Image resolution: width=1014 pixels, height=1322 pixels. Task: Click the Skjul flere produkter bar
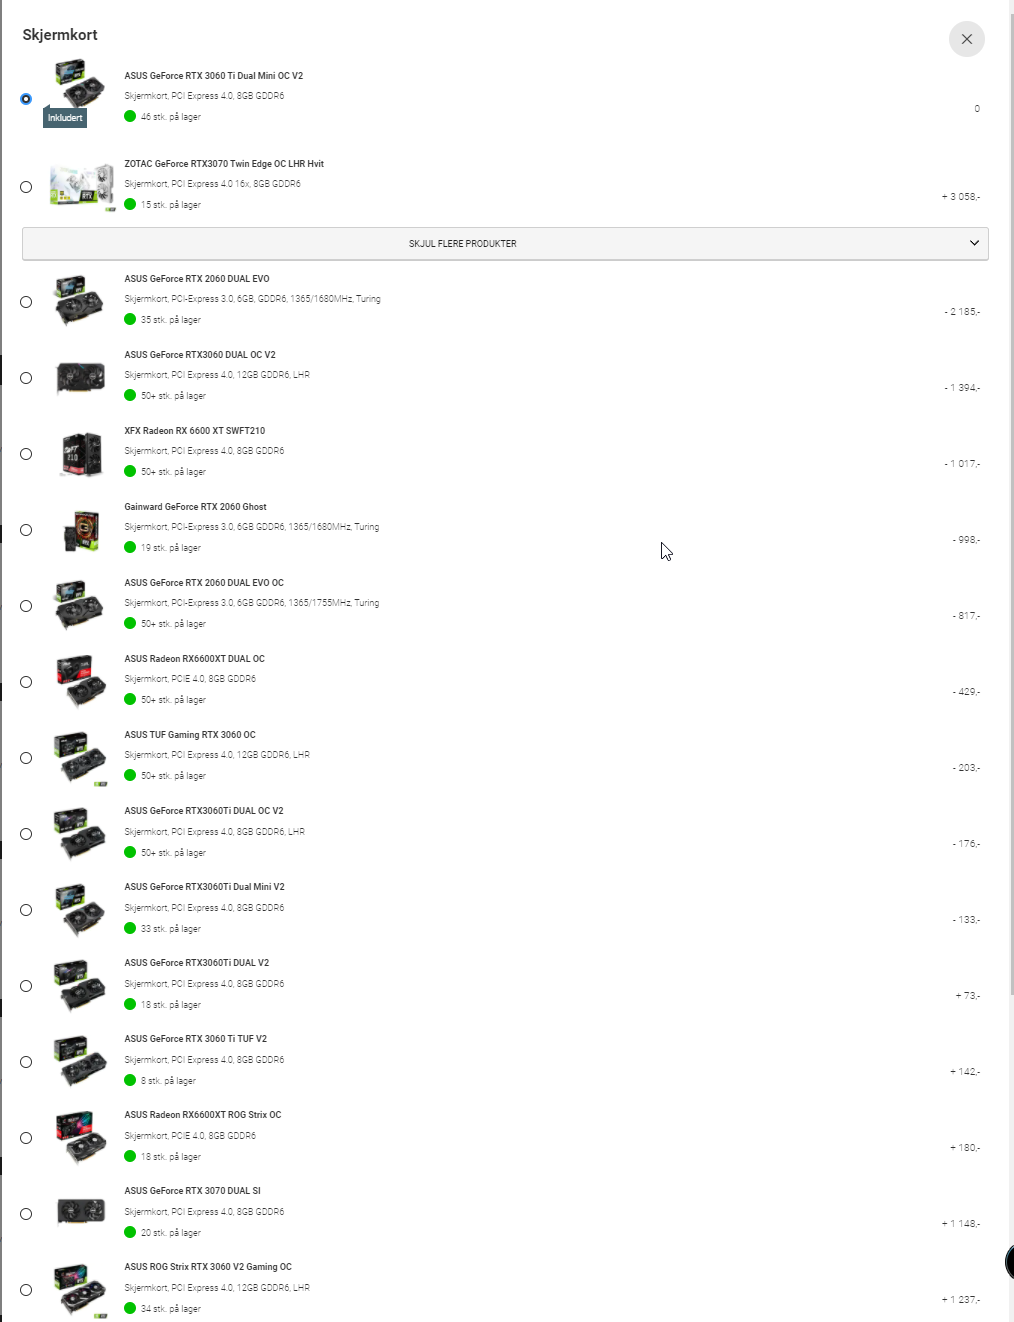(505, 244)
